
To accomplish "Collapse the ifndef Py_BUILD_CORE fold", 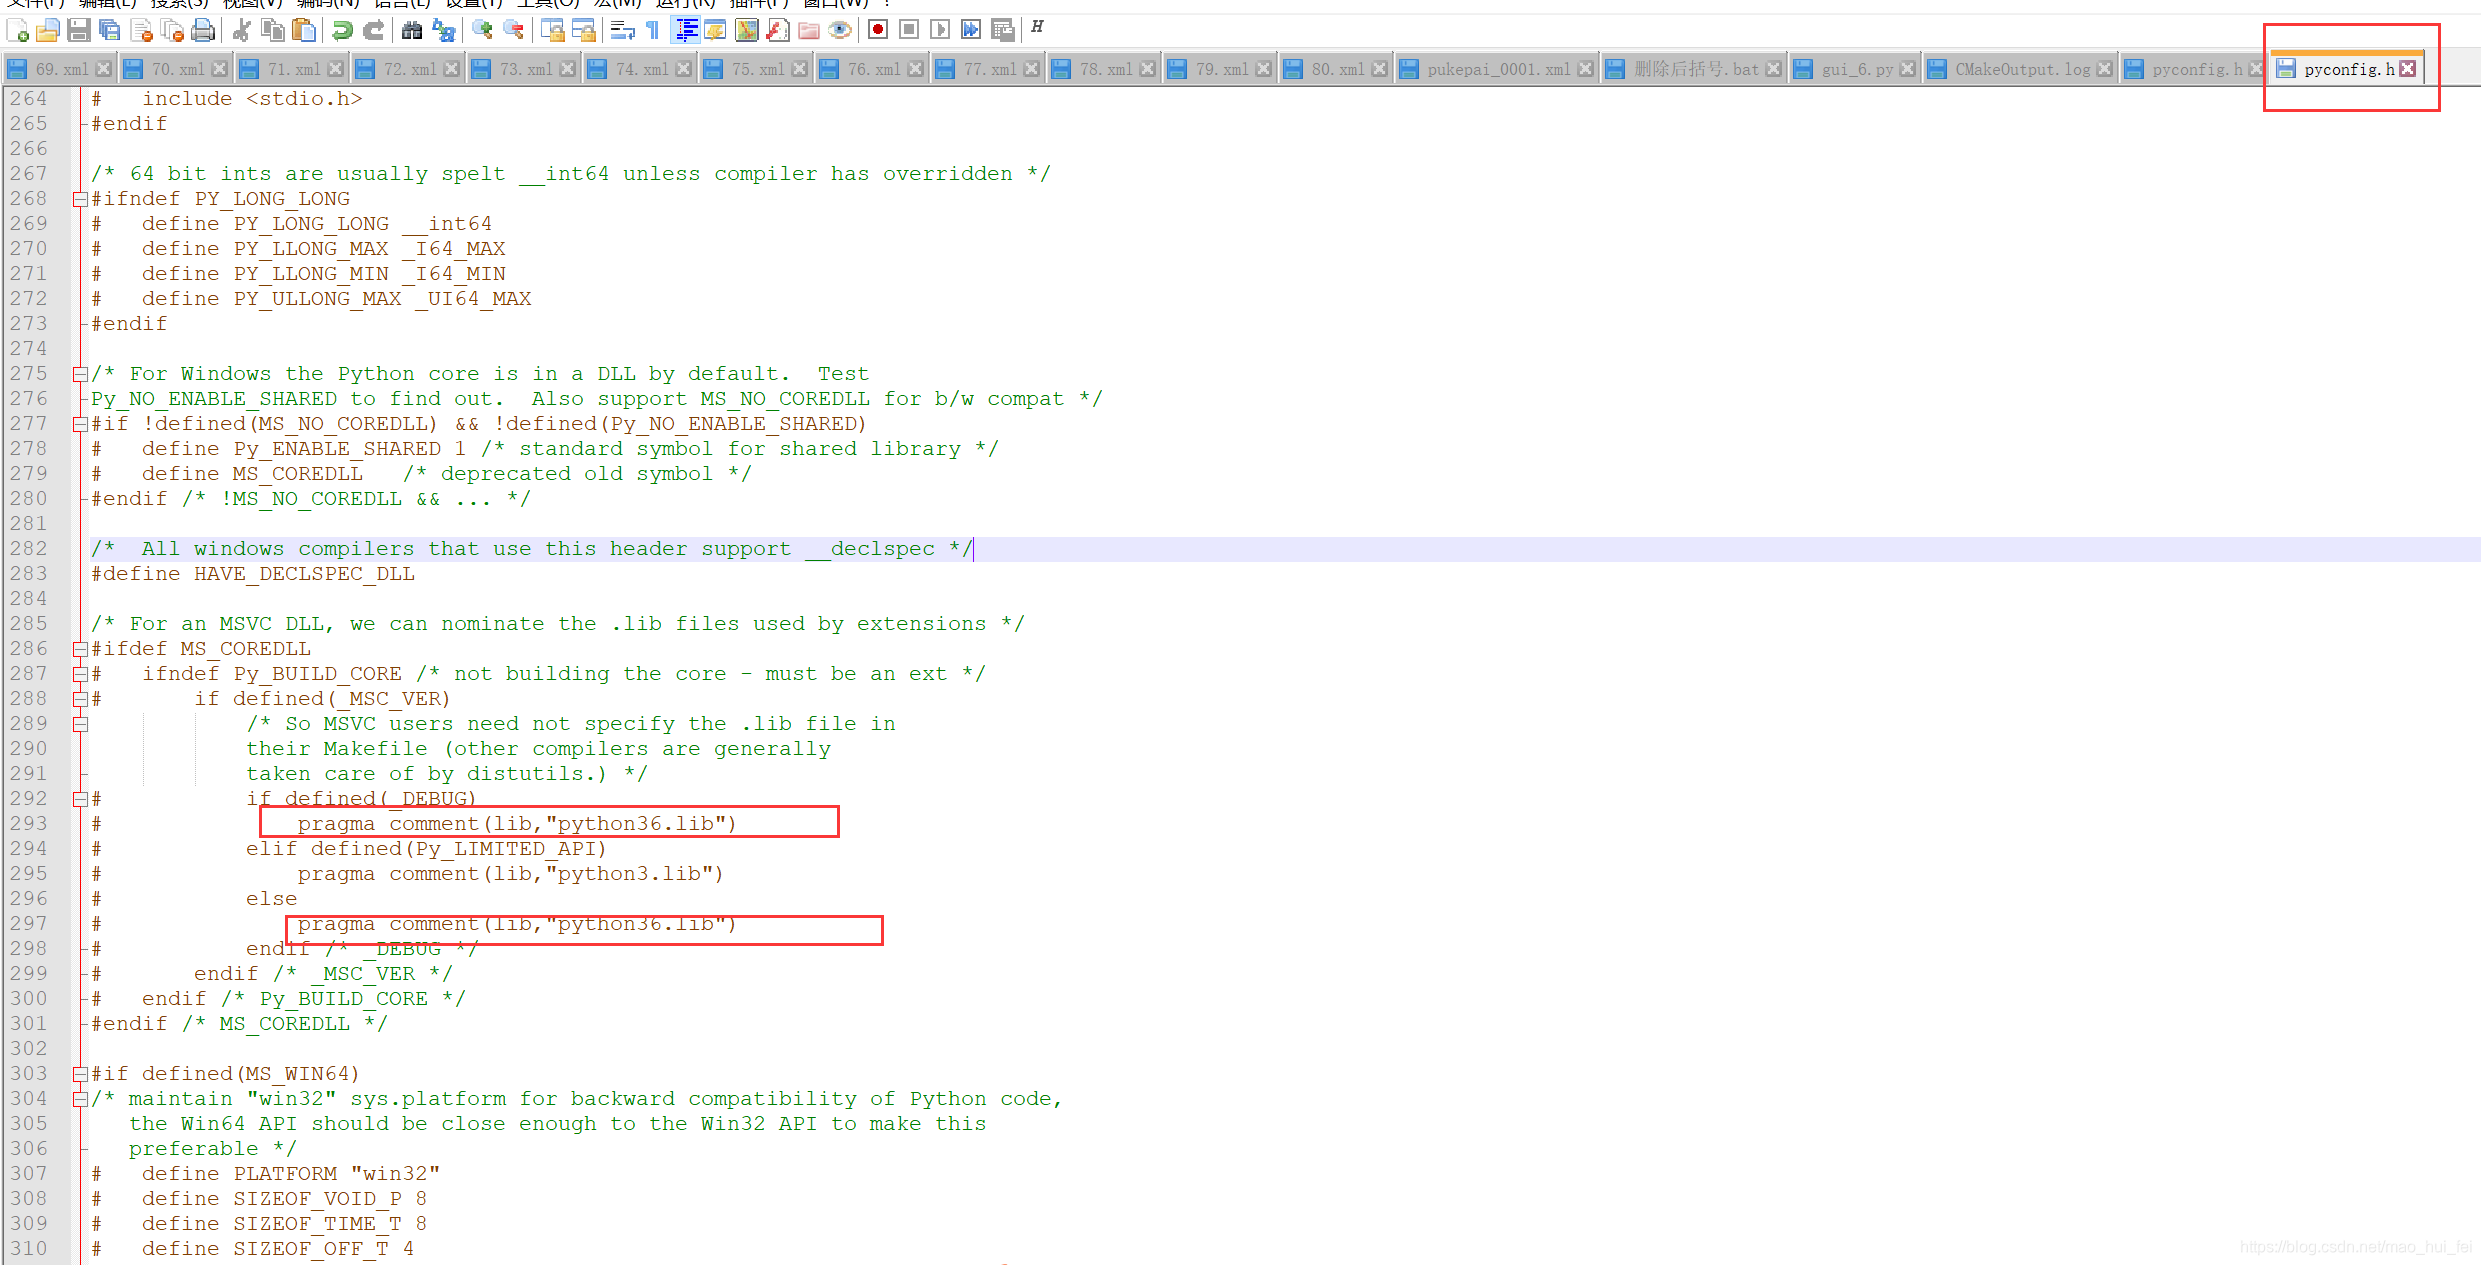I will click(80, 674).
